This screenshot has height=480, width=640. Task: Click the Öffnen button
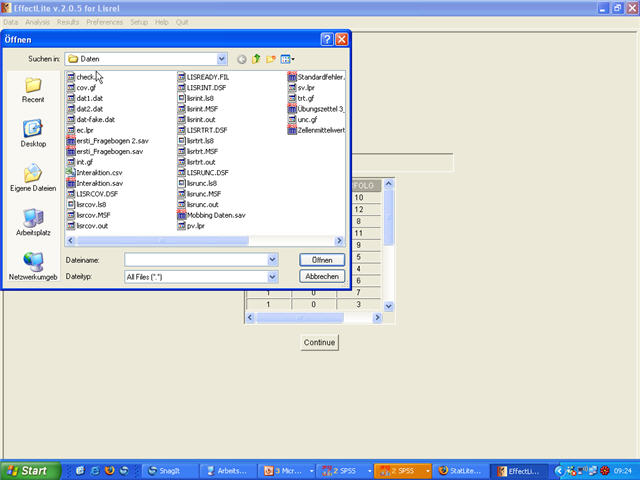[x=322, y=259]
